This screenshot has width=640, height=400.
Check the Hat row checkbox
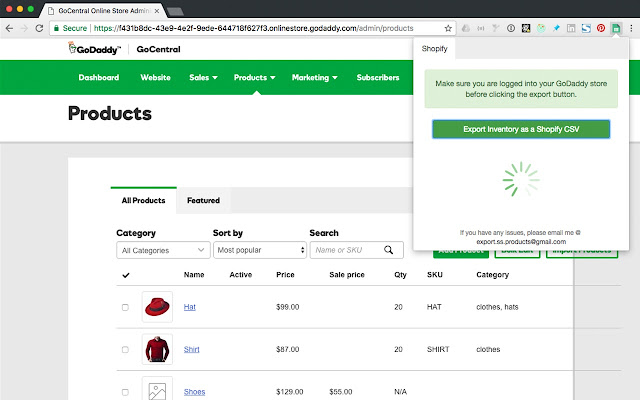pyautogui.click(x=125, y=307)
